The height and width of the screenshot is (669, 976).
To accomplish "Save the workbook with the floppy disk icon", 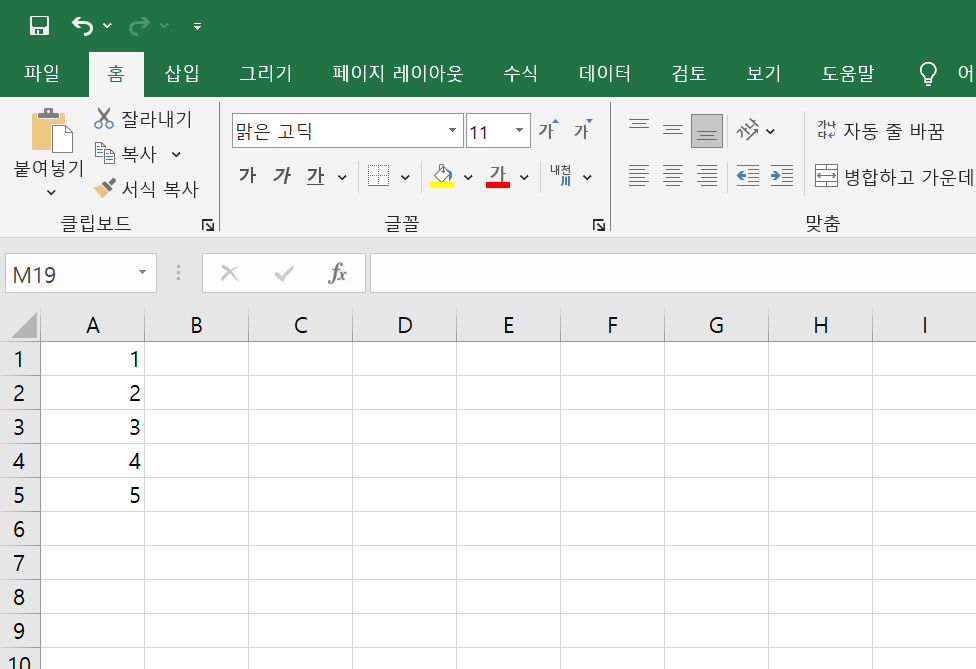I will (x=39, y=26).
